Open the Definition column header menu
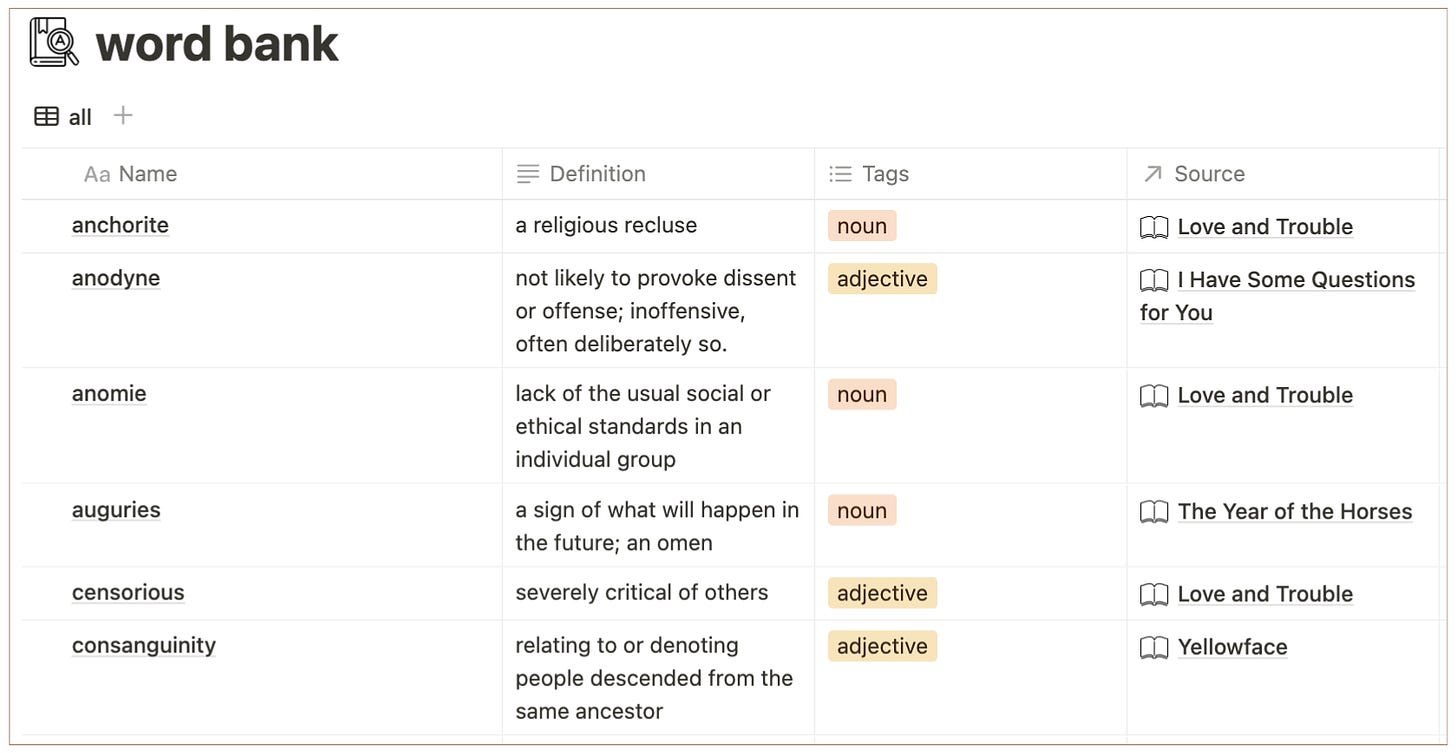The image size is (1456, 753). [x=659, y=174]
